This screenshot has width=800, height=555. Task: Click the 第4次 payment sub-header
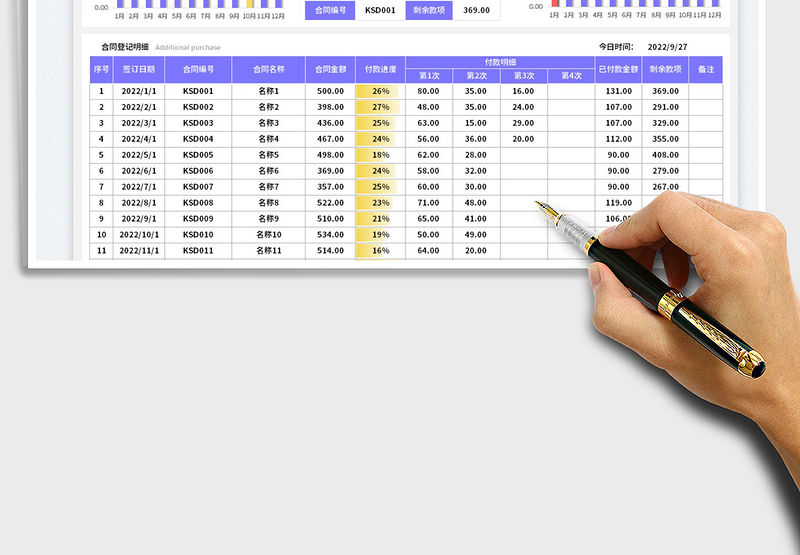[571, 76]
